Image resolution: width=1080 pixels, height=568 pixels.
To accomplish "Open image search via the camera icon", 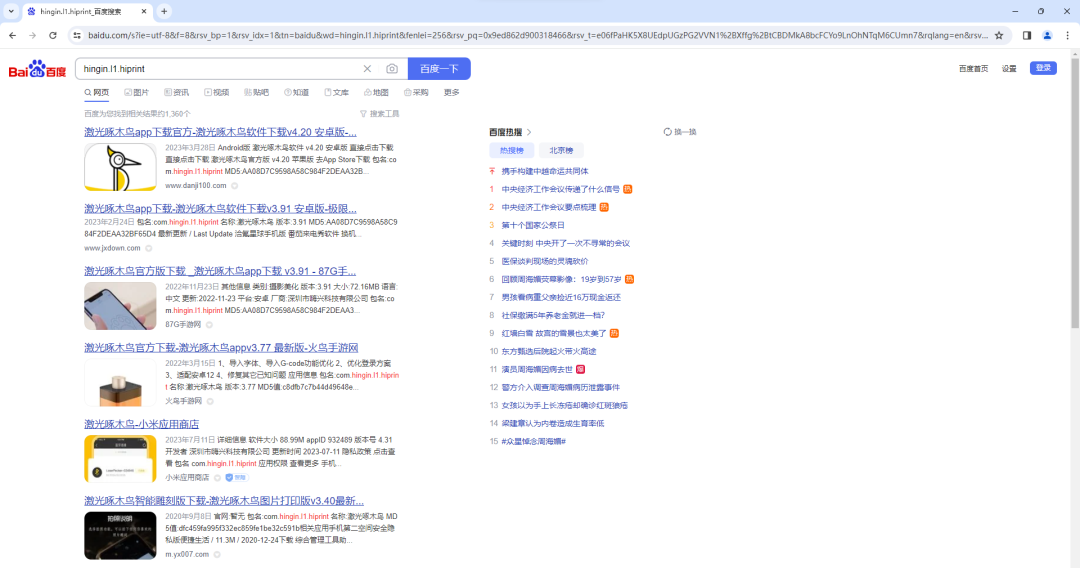I will click(x=392, y=69).
